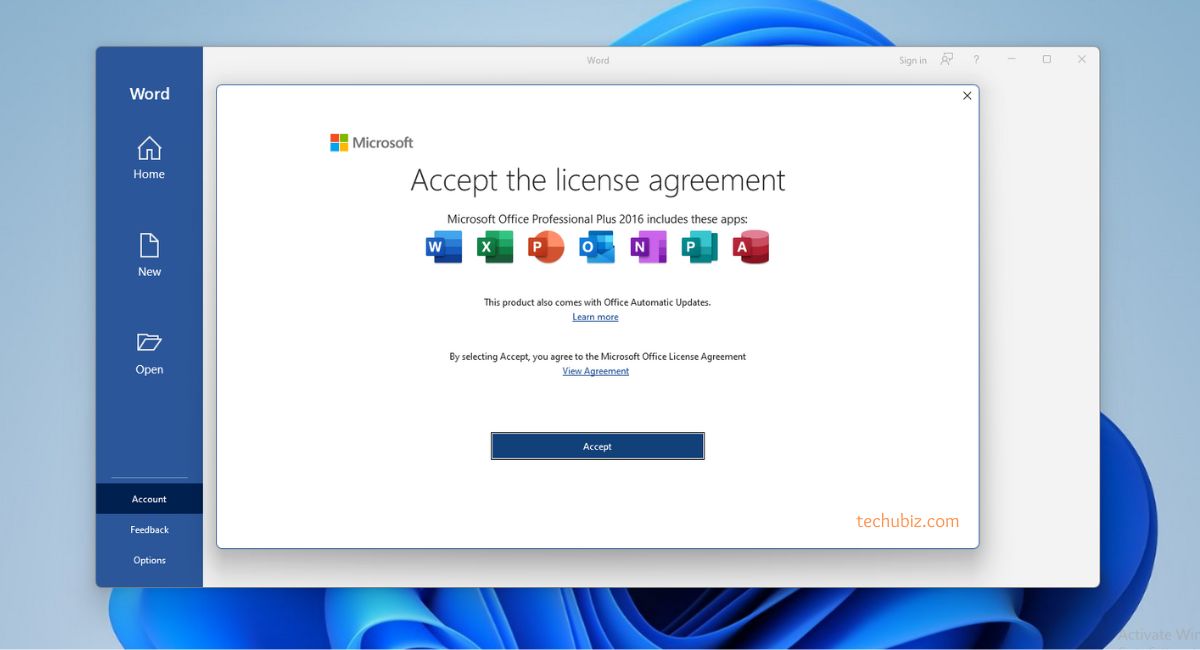Image resolution: width=1200 pixels, height=650 pixels.
Task: Click the Publisher app icon
Action: tap(699, 247)
